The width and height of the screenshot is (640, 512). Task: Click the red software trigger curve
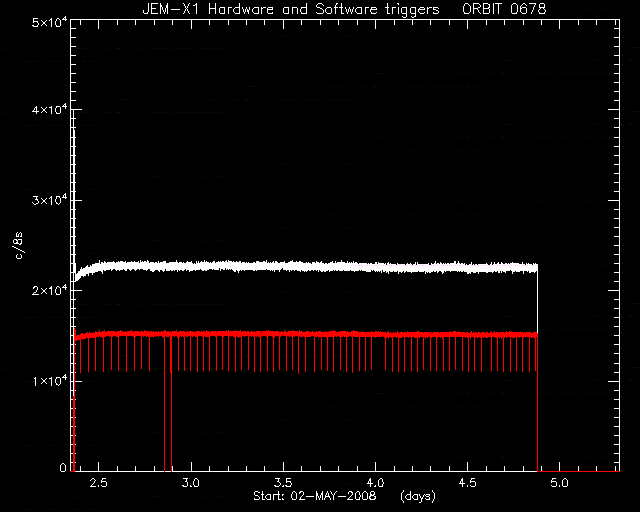(306, 334)
